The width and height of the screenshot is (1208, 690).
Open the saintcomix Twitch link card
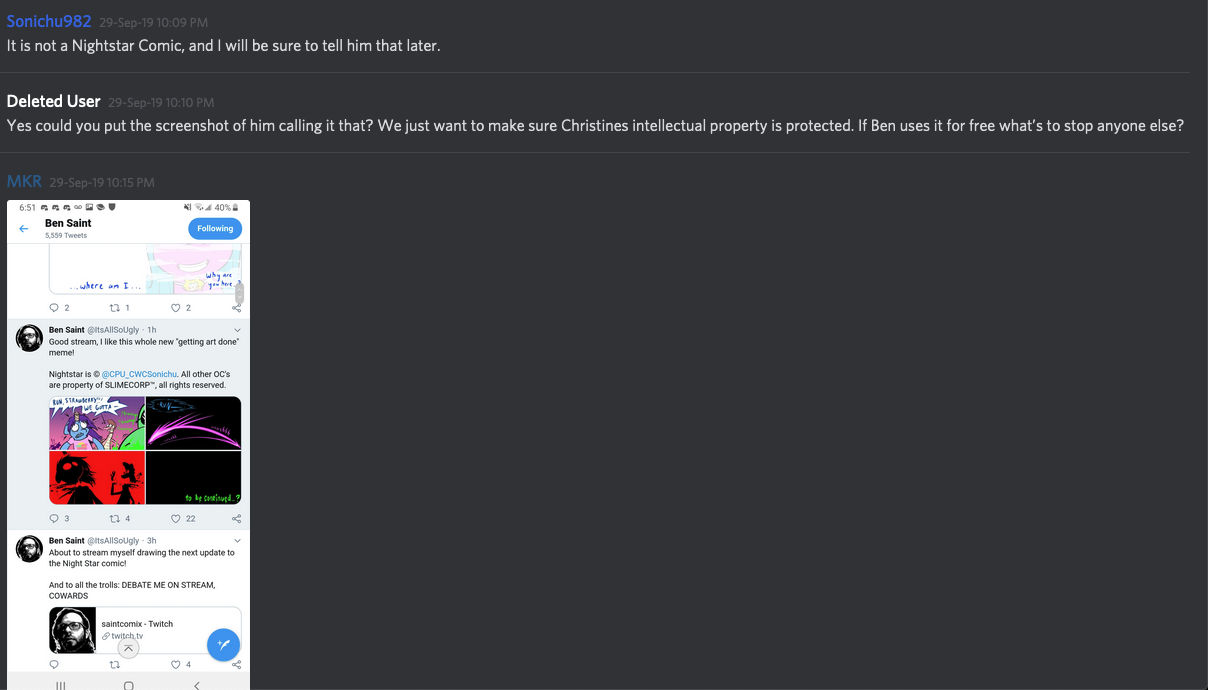(145, 629)
